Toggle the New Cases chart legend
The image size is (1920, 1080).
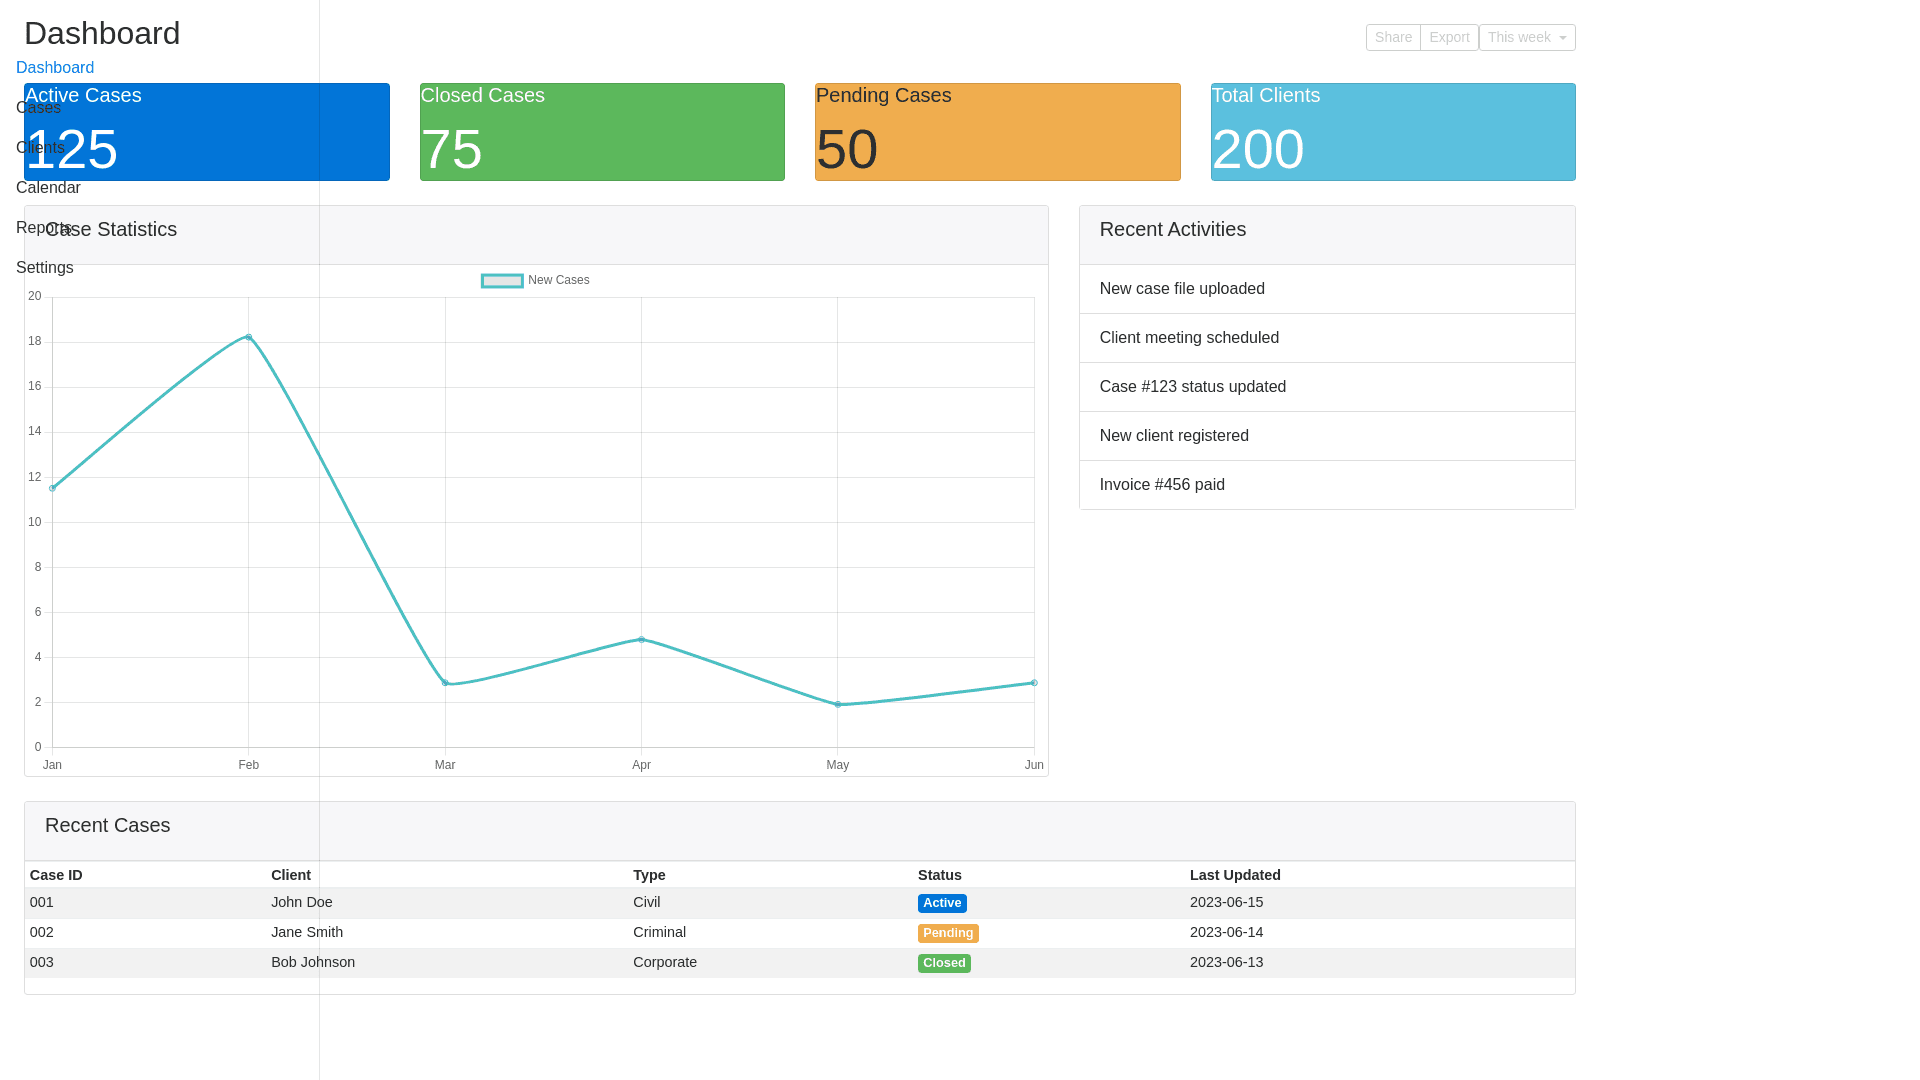pos(535,281)
